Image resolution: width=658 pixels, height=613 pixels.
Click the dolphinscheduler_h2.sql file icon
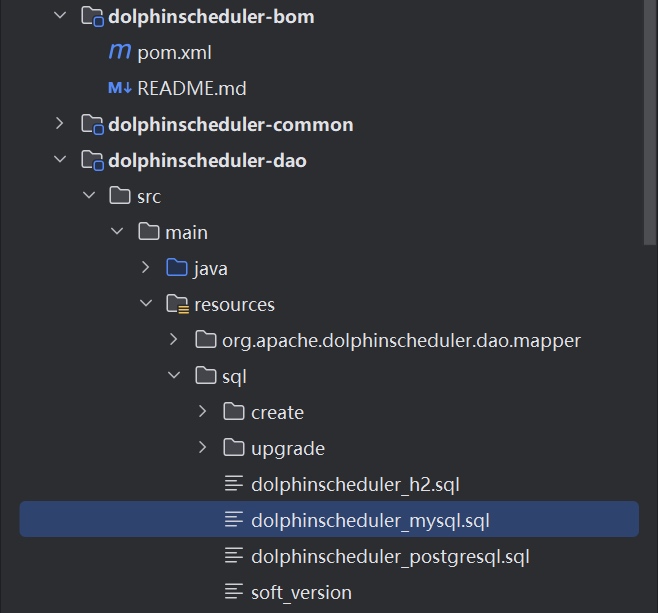[234, 484]
